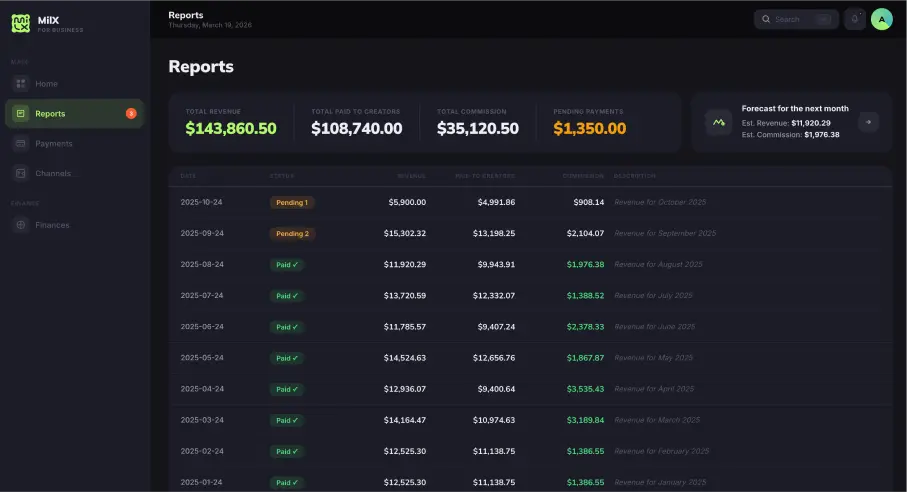The height and width of the screenshot is (492, 907).
Task: Open the Payments page label in sidebar
Action: click(x=54, y=144)
